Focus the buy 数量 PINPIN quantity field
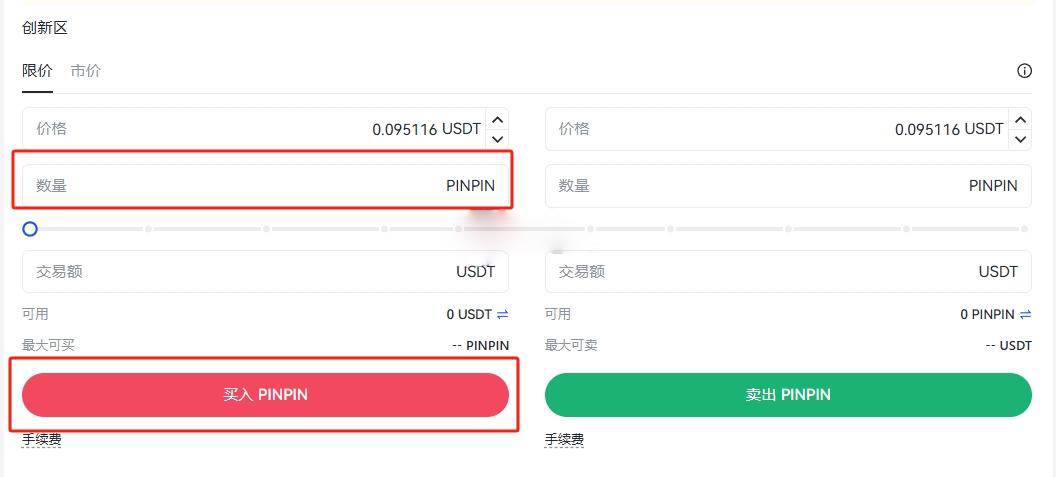 click(x=265, y=185)
